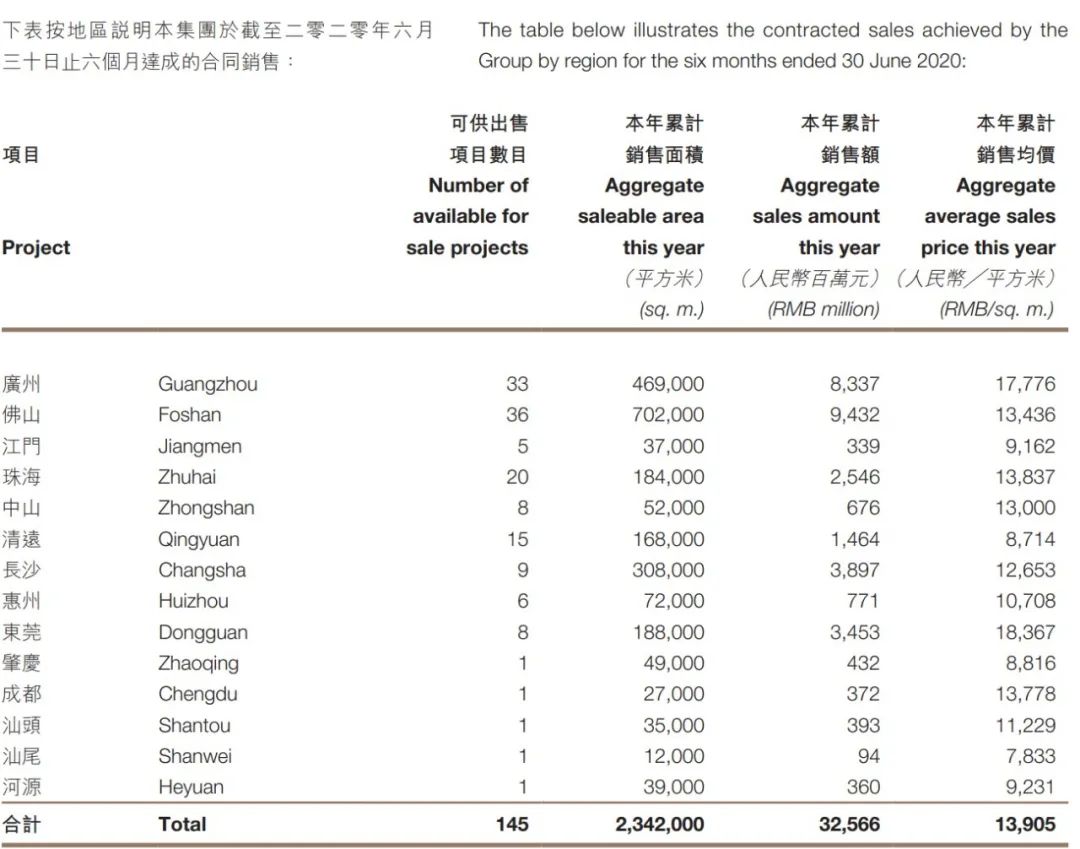This screenshot has height=849, width=1080.
Task: Click Foshan sales amount 9,432
Action: pos(854,415)
